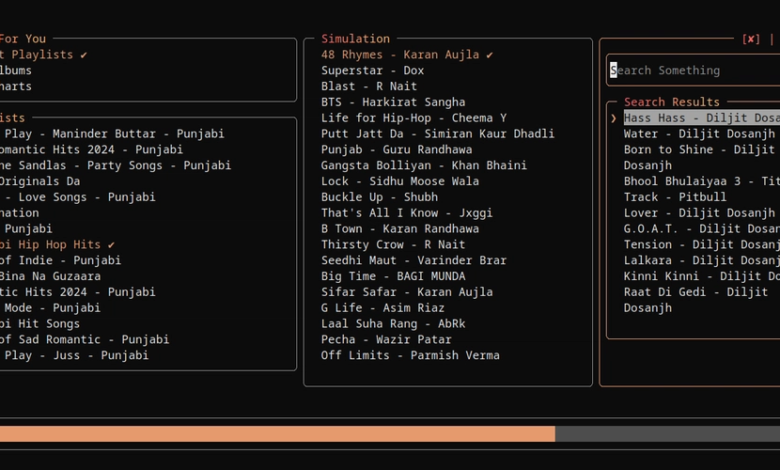Choose Raat Di Gedi search result
Viewport: 780px width, 470px height.
click(695, 300)
